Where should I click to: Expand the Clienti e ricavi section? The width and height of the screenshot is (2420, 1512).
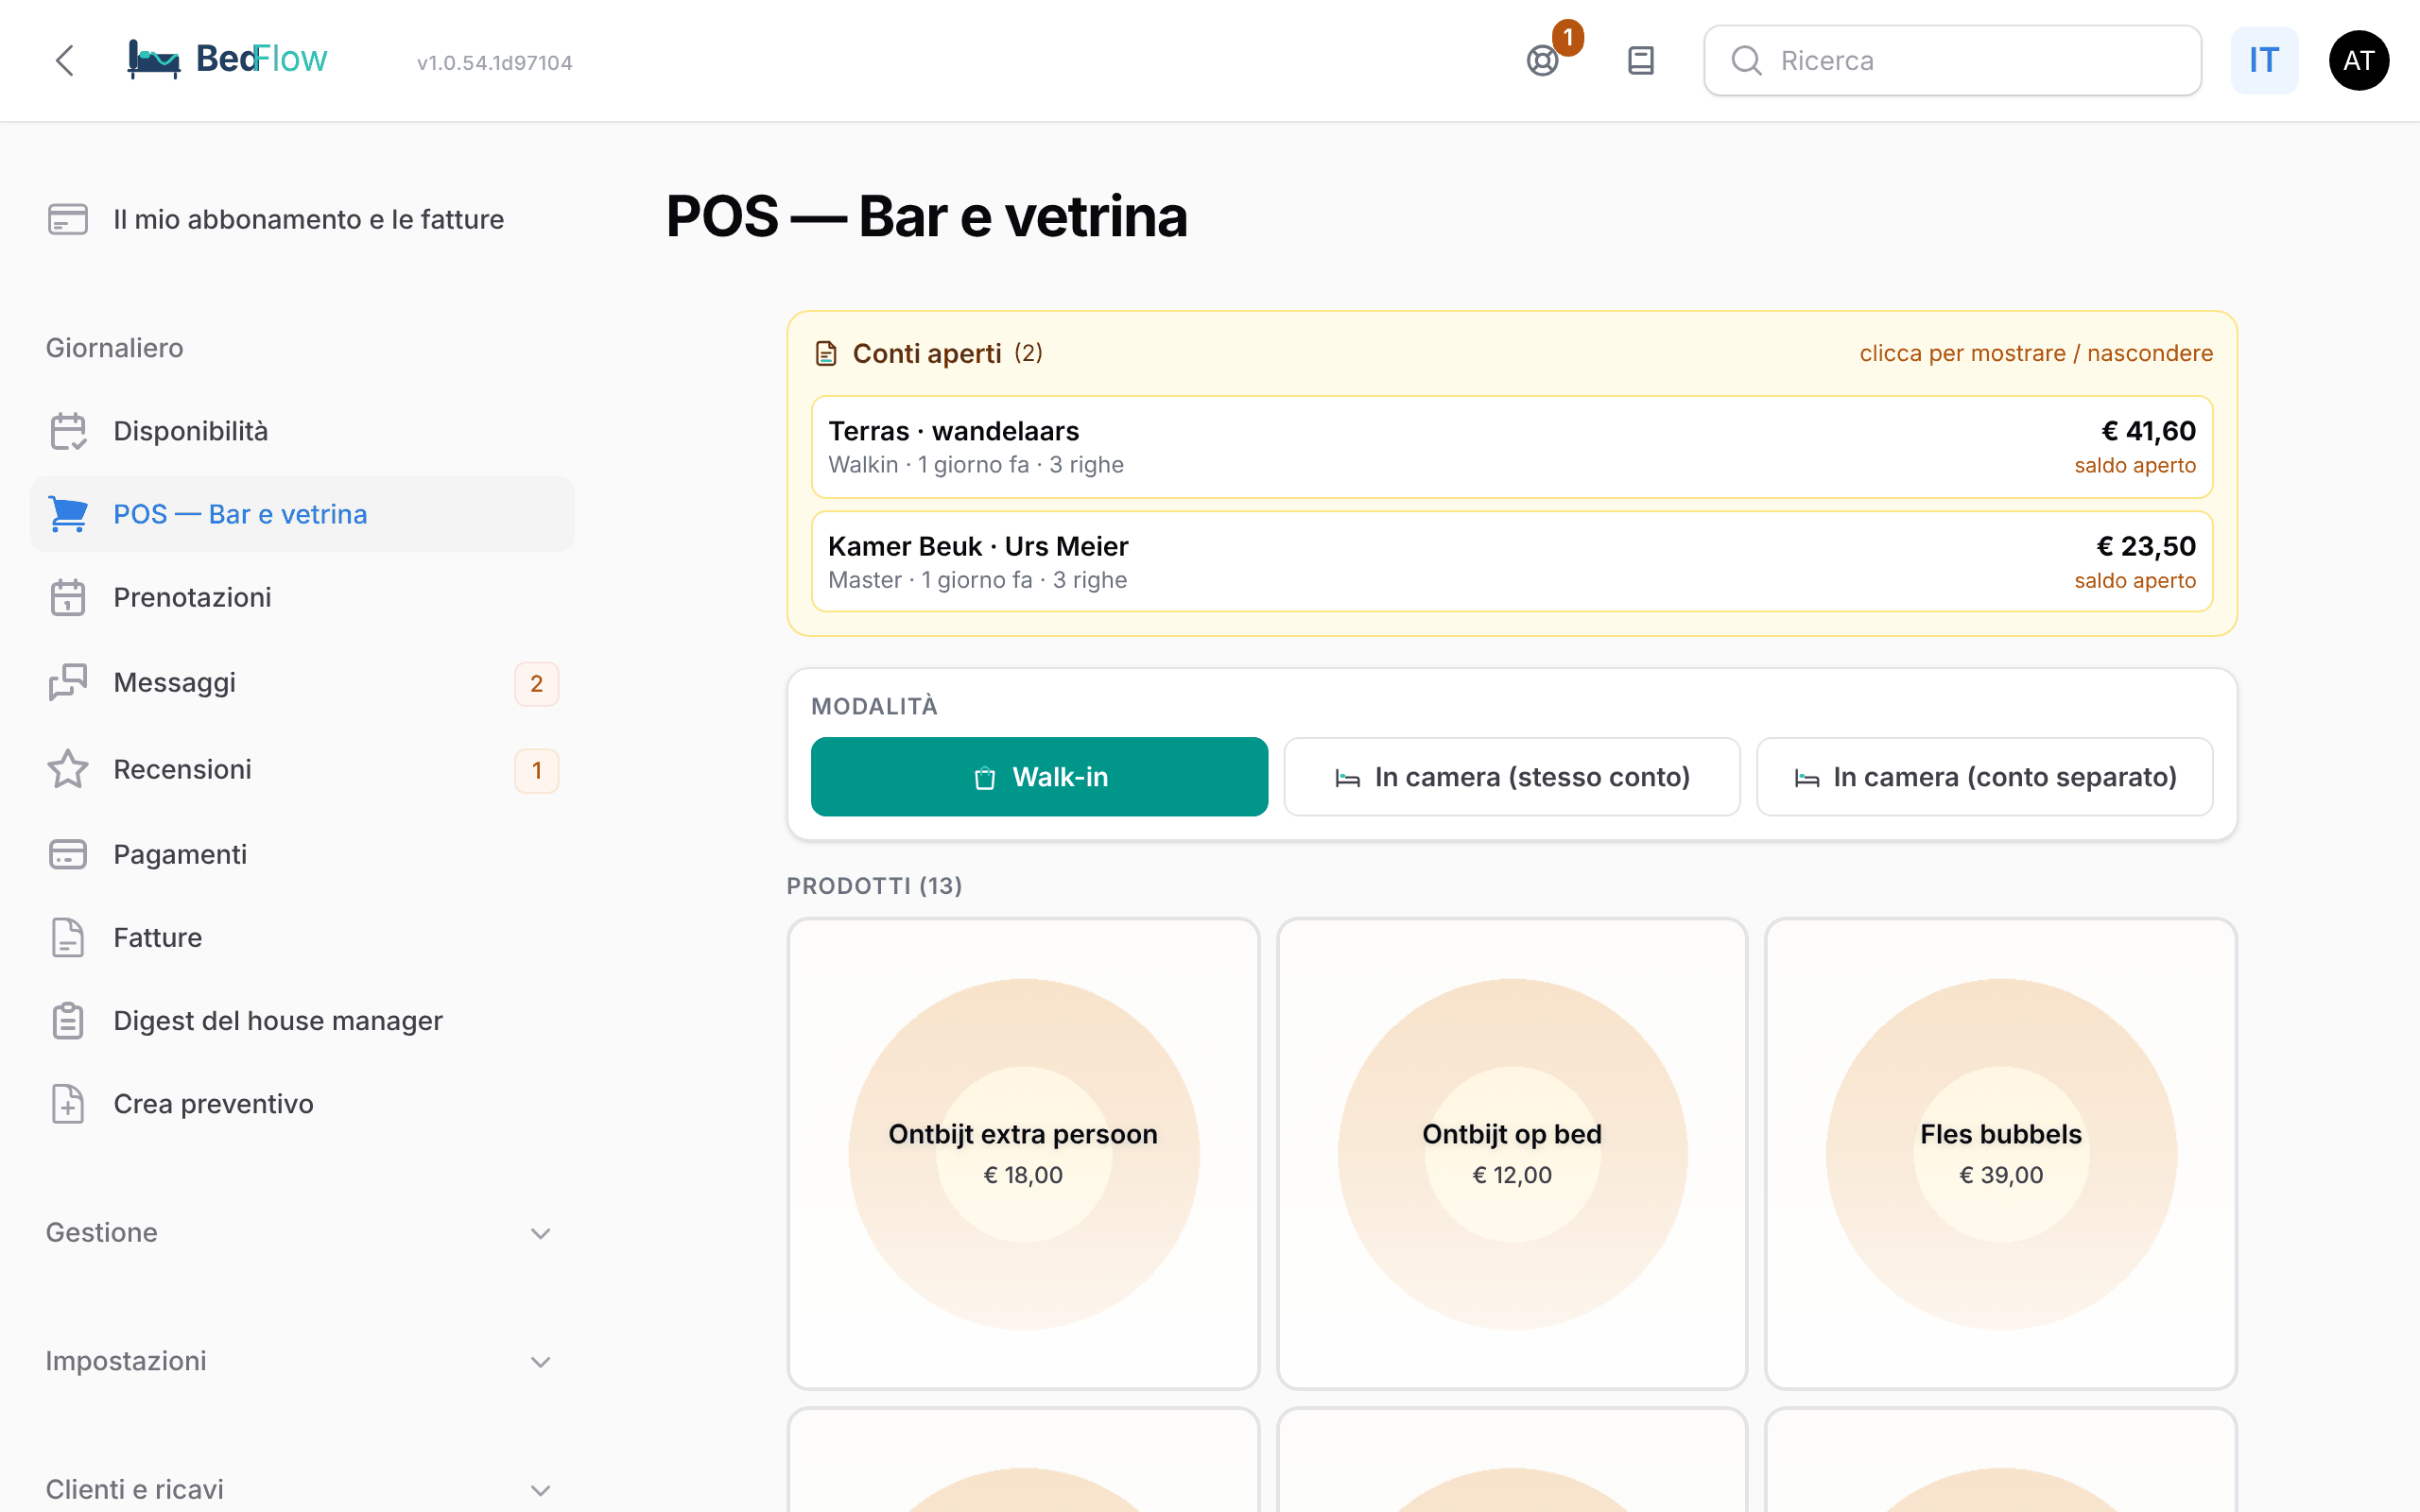(x=300, y=1489)
